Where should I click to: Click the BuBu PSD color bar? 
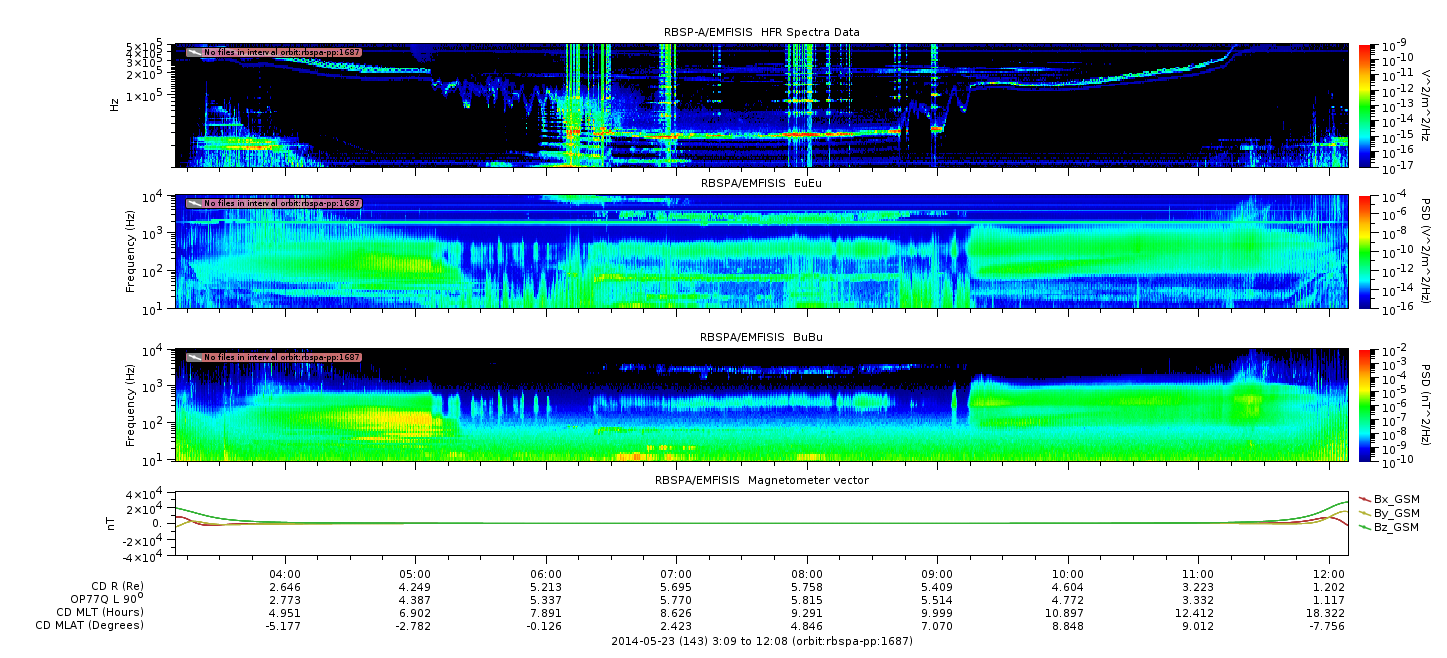pos(1365,404)
